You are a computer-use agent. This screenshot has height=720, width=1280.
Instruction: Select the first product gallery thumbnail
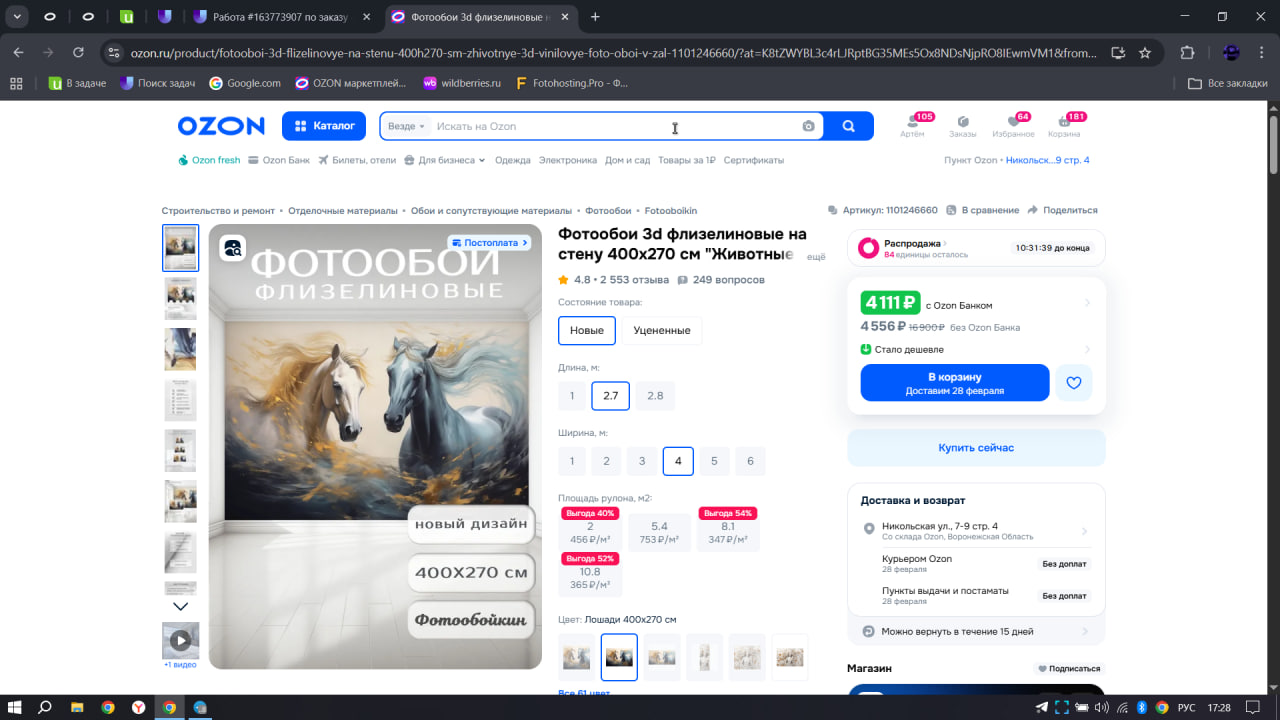click(181, 248)
